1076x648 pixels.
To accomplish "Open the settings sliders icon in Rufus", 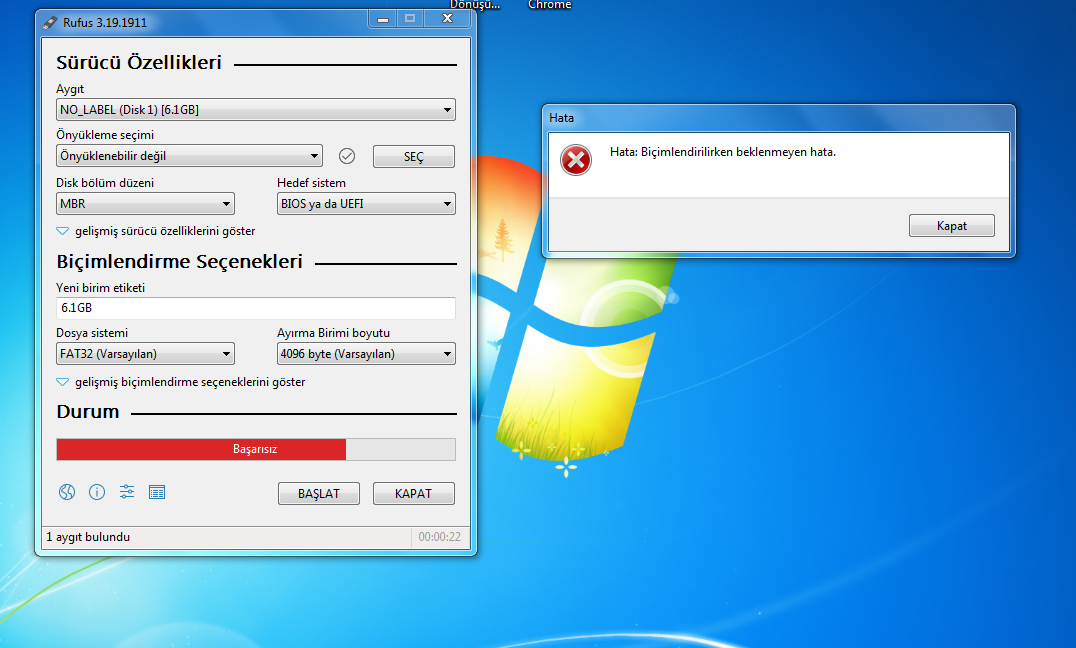I will (127, 491).
